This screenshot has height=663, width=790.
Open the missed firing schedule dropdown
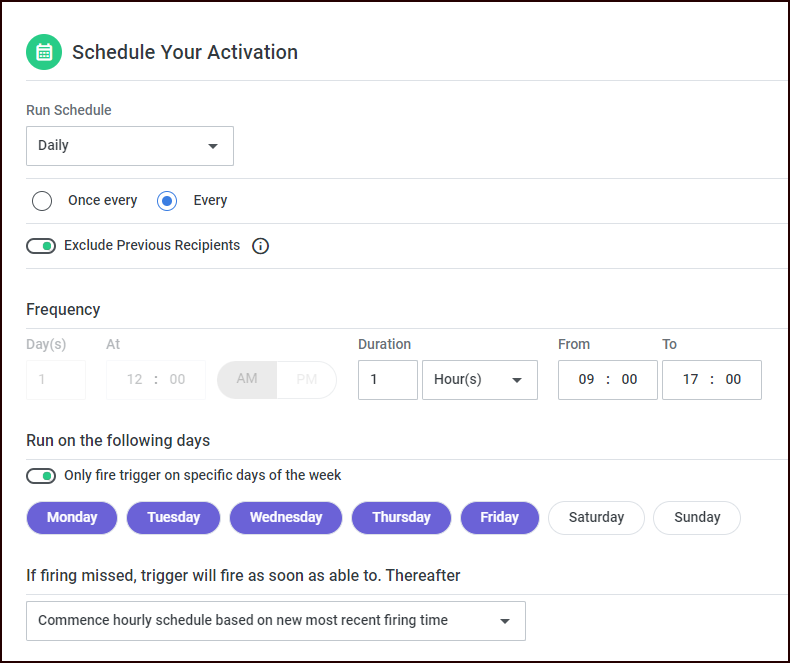(x=275, y=621)
